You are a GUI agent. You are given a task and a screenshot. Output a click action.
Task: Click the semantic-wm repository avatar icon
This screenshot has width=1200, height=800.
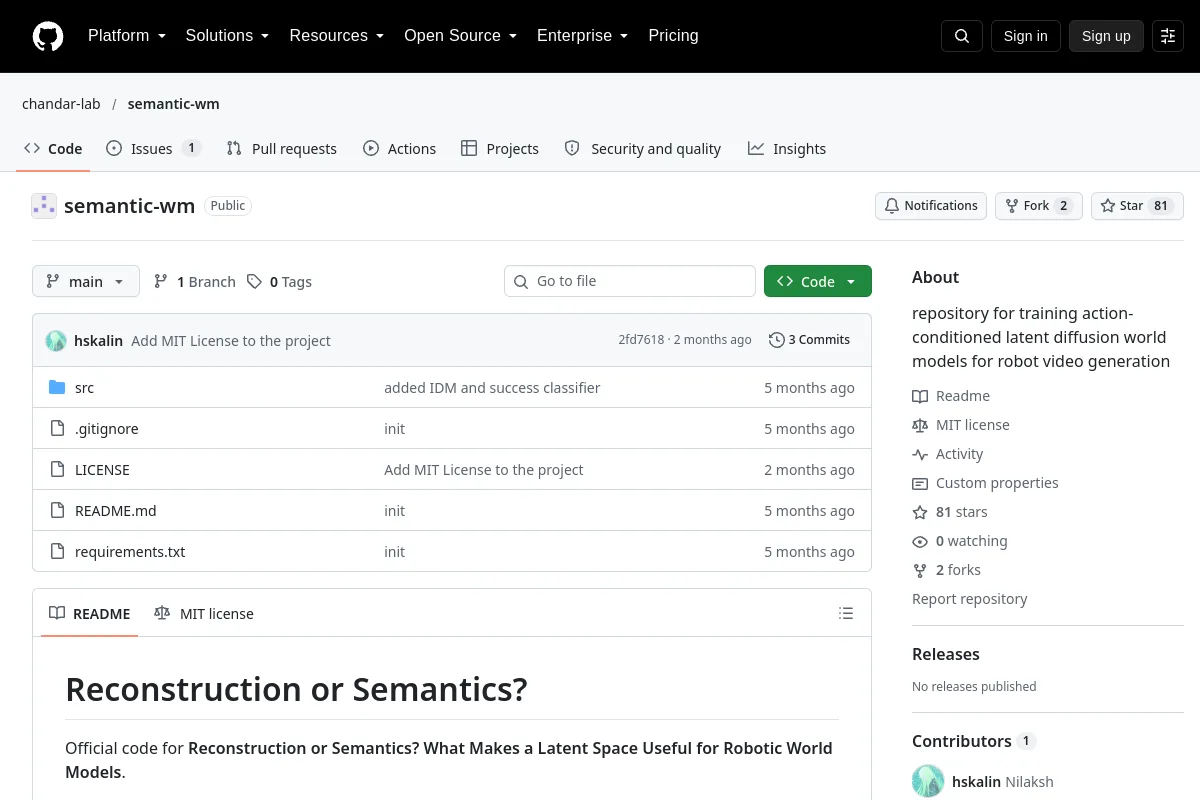coord(44,206)
